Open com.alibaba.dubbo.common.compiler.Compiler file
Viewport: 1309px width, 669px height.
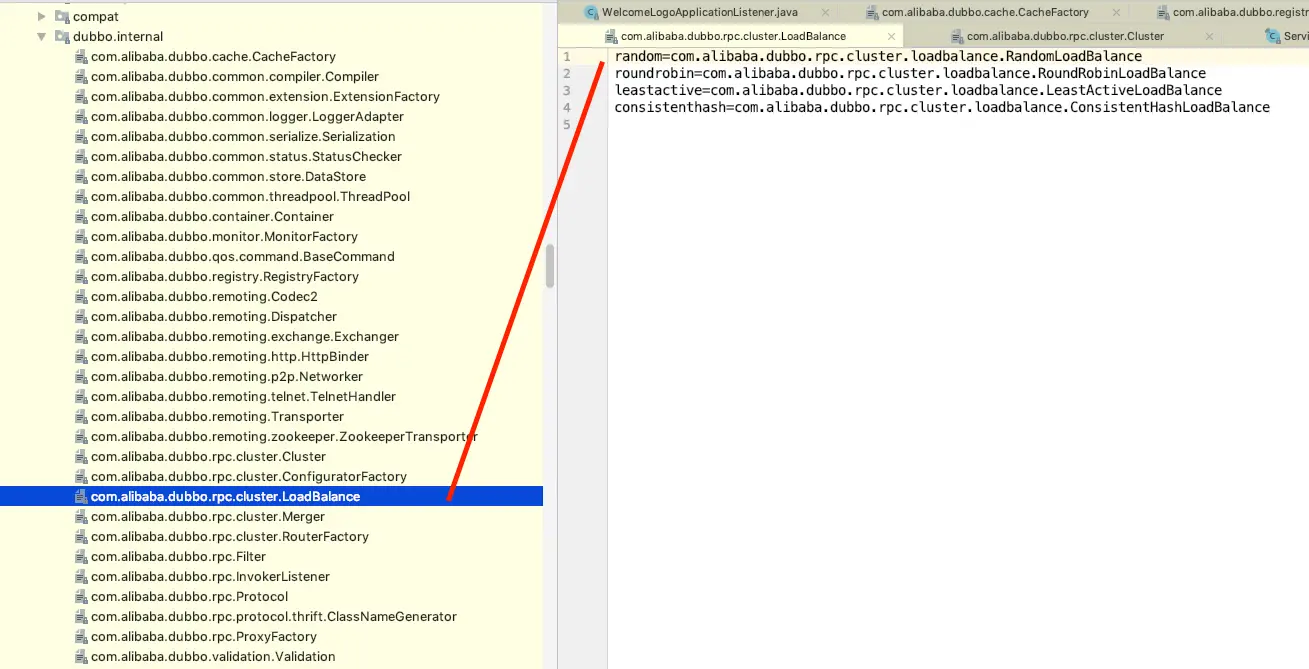point(235,77)
